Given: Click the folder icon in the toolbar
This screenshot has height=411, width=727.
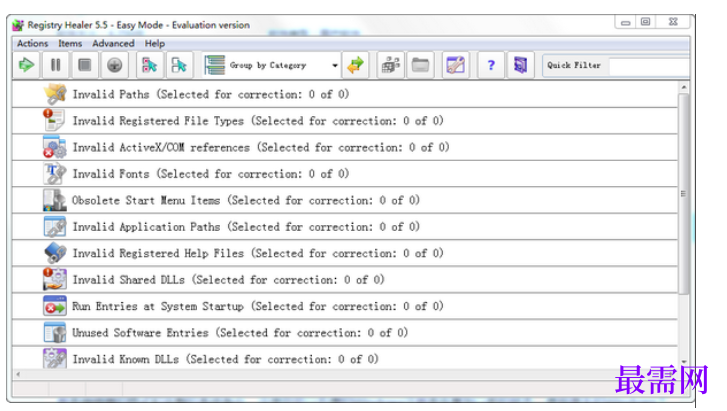Looking at the screenshot, I should coord(421,65).
